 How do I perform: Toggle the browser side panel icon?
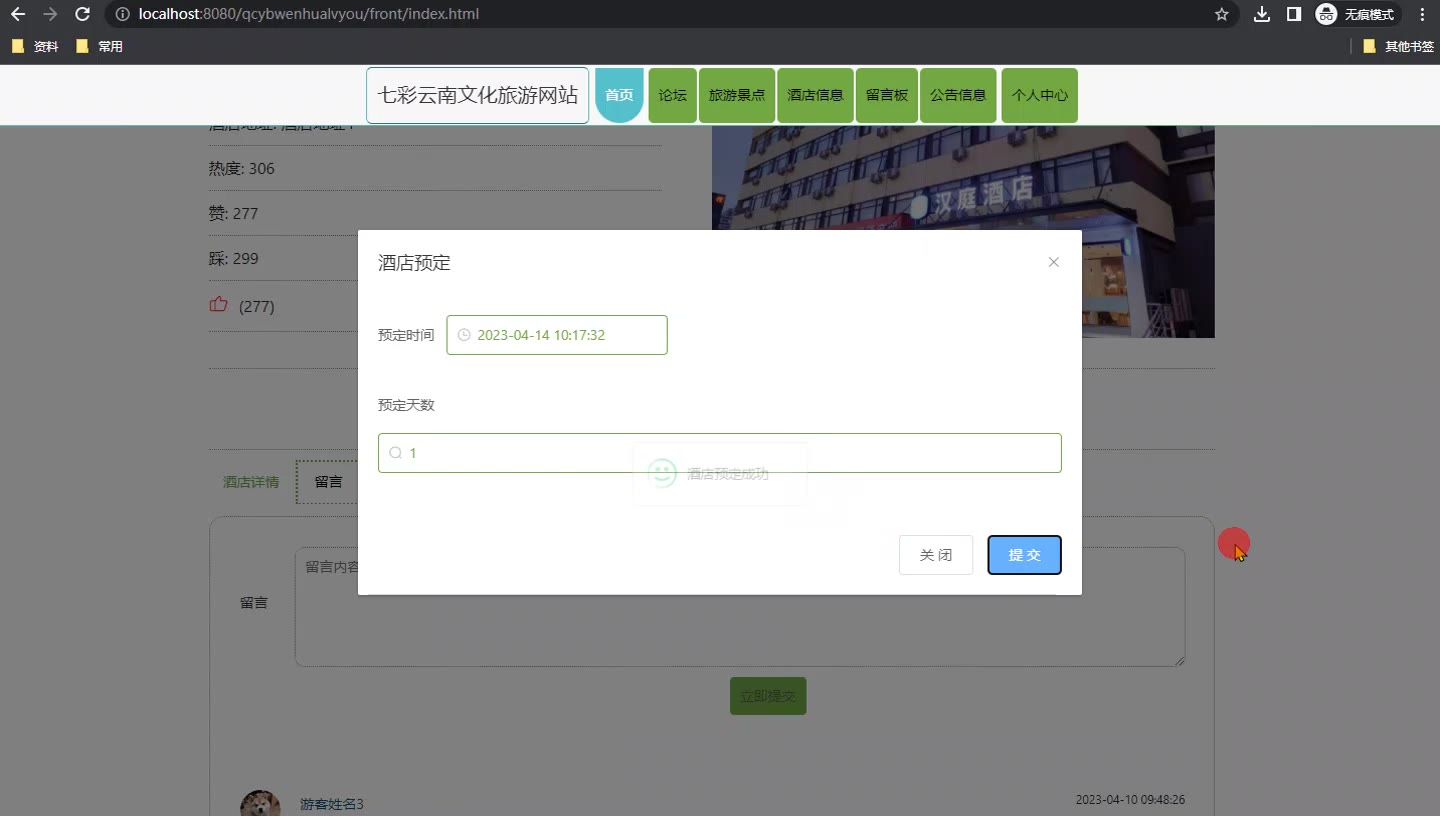(x=1293, y=14)
